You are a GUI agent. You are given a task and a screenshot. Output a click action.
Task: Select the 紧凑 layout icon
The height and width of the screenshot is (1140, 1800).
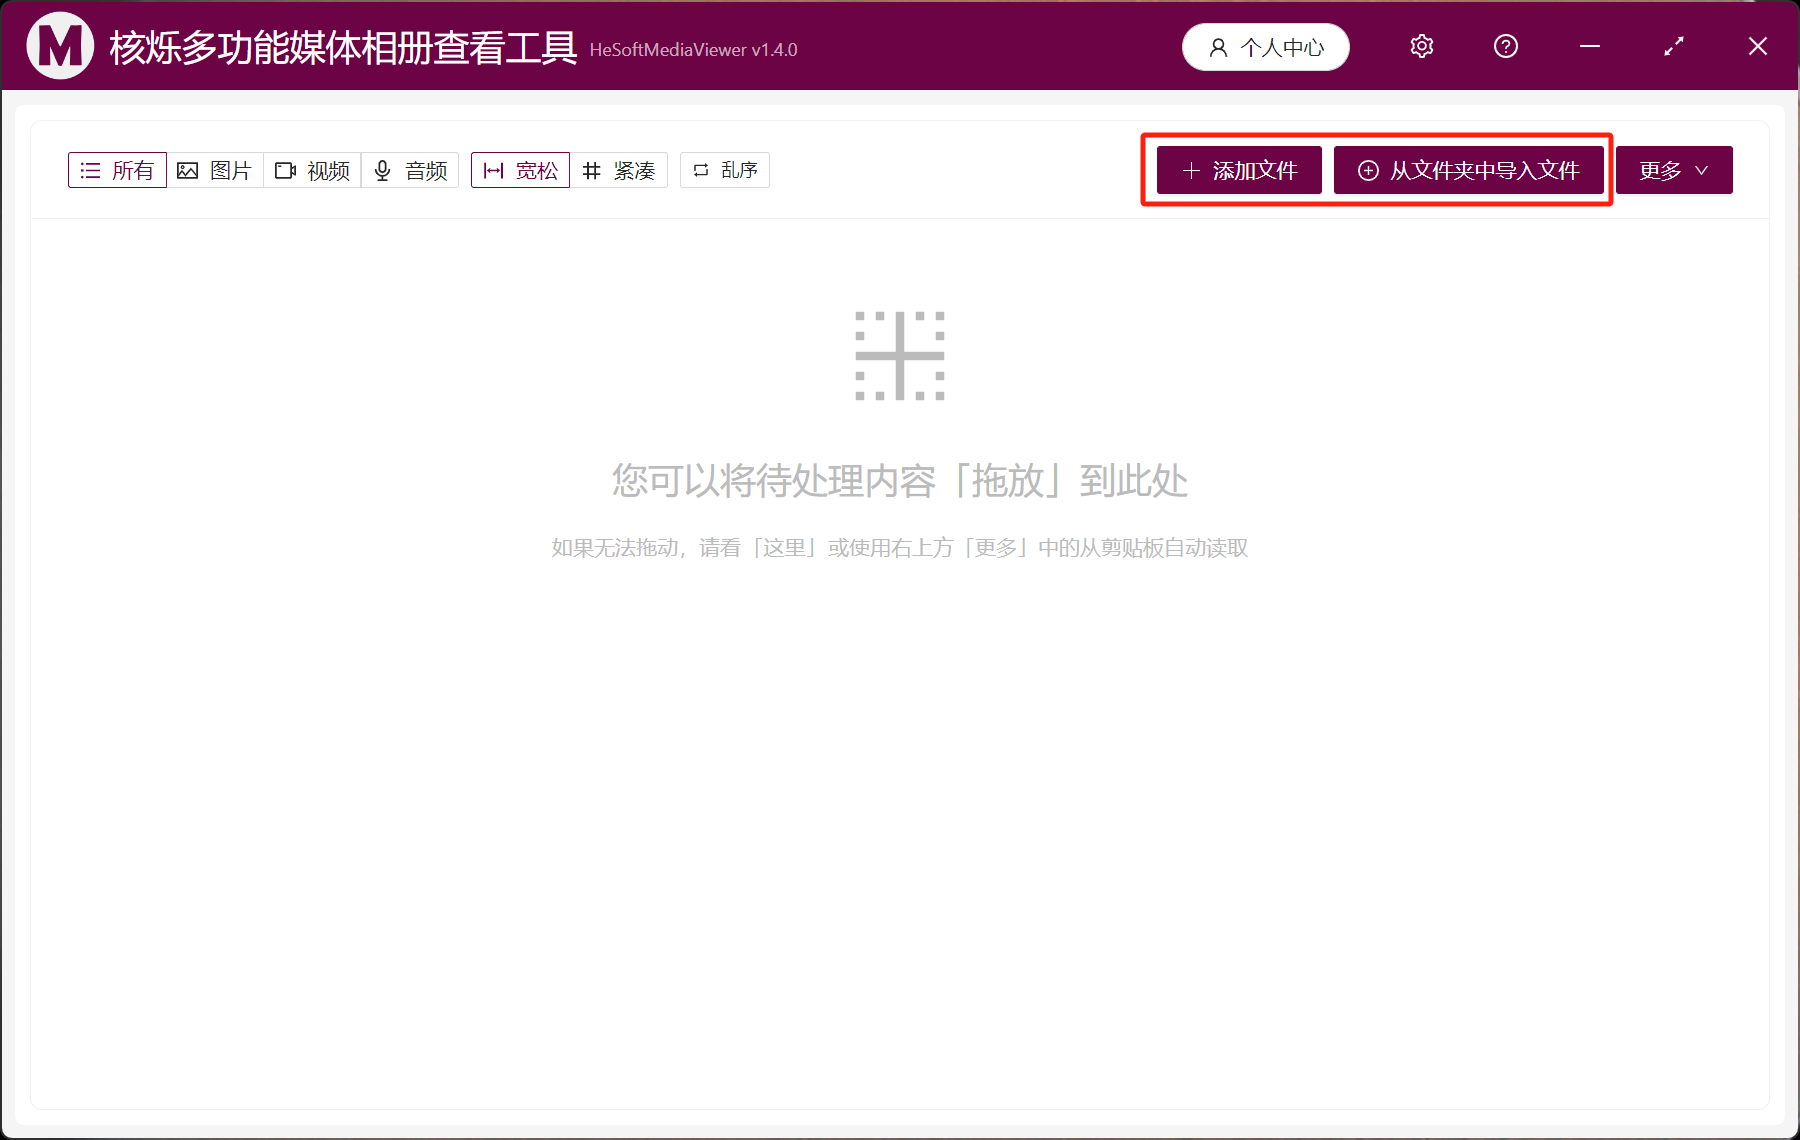point(592,170)
